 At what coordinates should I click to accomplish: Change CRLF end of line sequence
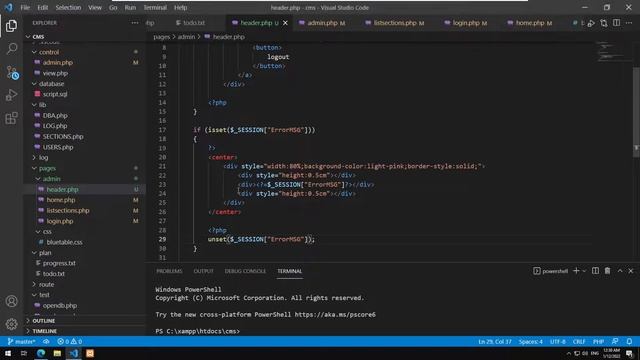579,341
